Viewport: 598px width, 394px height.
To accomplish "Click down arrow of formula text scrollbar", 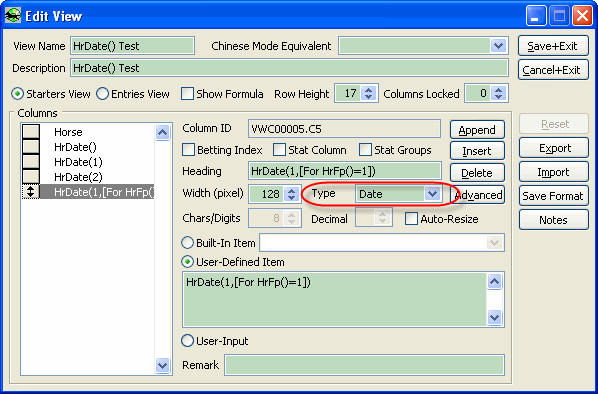I will coord(494,317).
